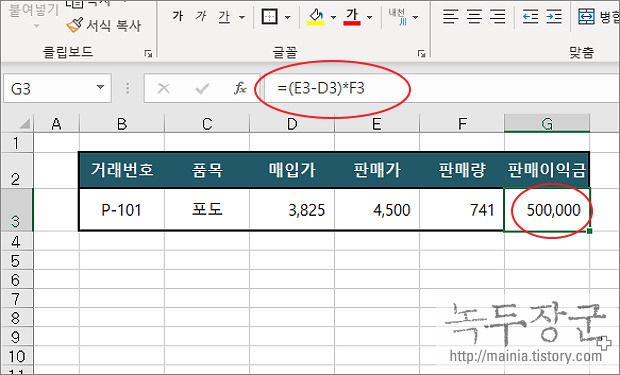Confirm formula entry with the checkmark icon
Screen dimensions: 620x375
click(x=202, y=88)
